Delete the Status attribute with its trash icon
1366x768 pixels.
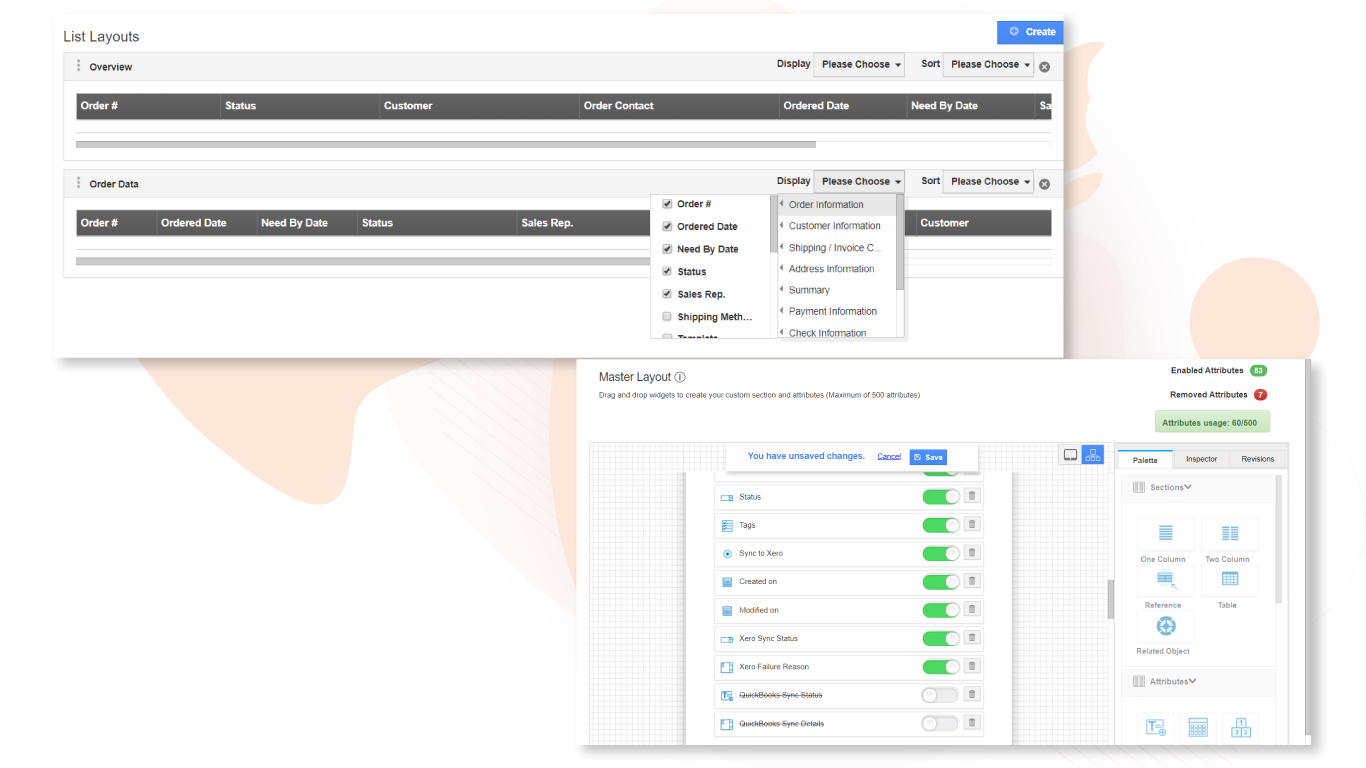point(972,496)
